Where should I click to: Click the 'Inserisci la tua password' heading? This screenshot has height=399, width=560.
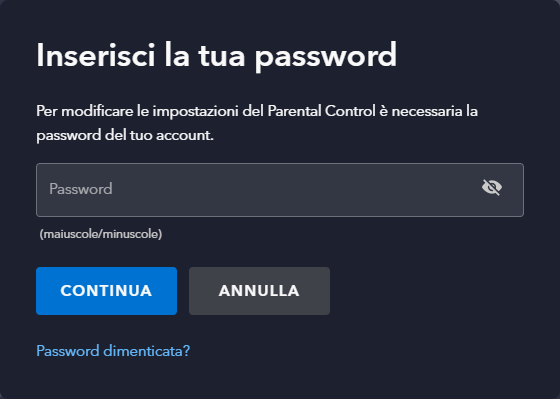click(216, 55)
